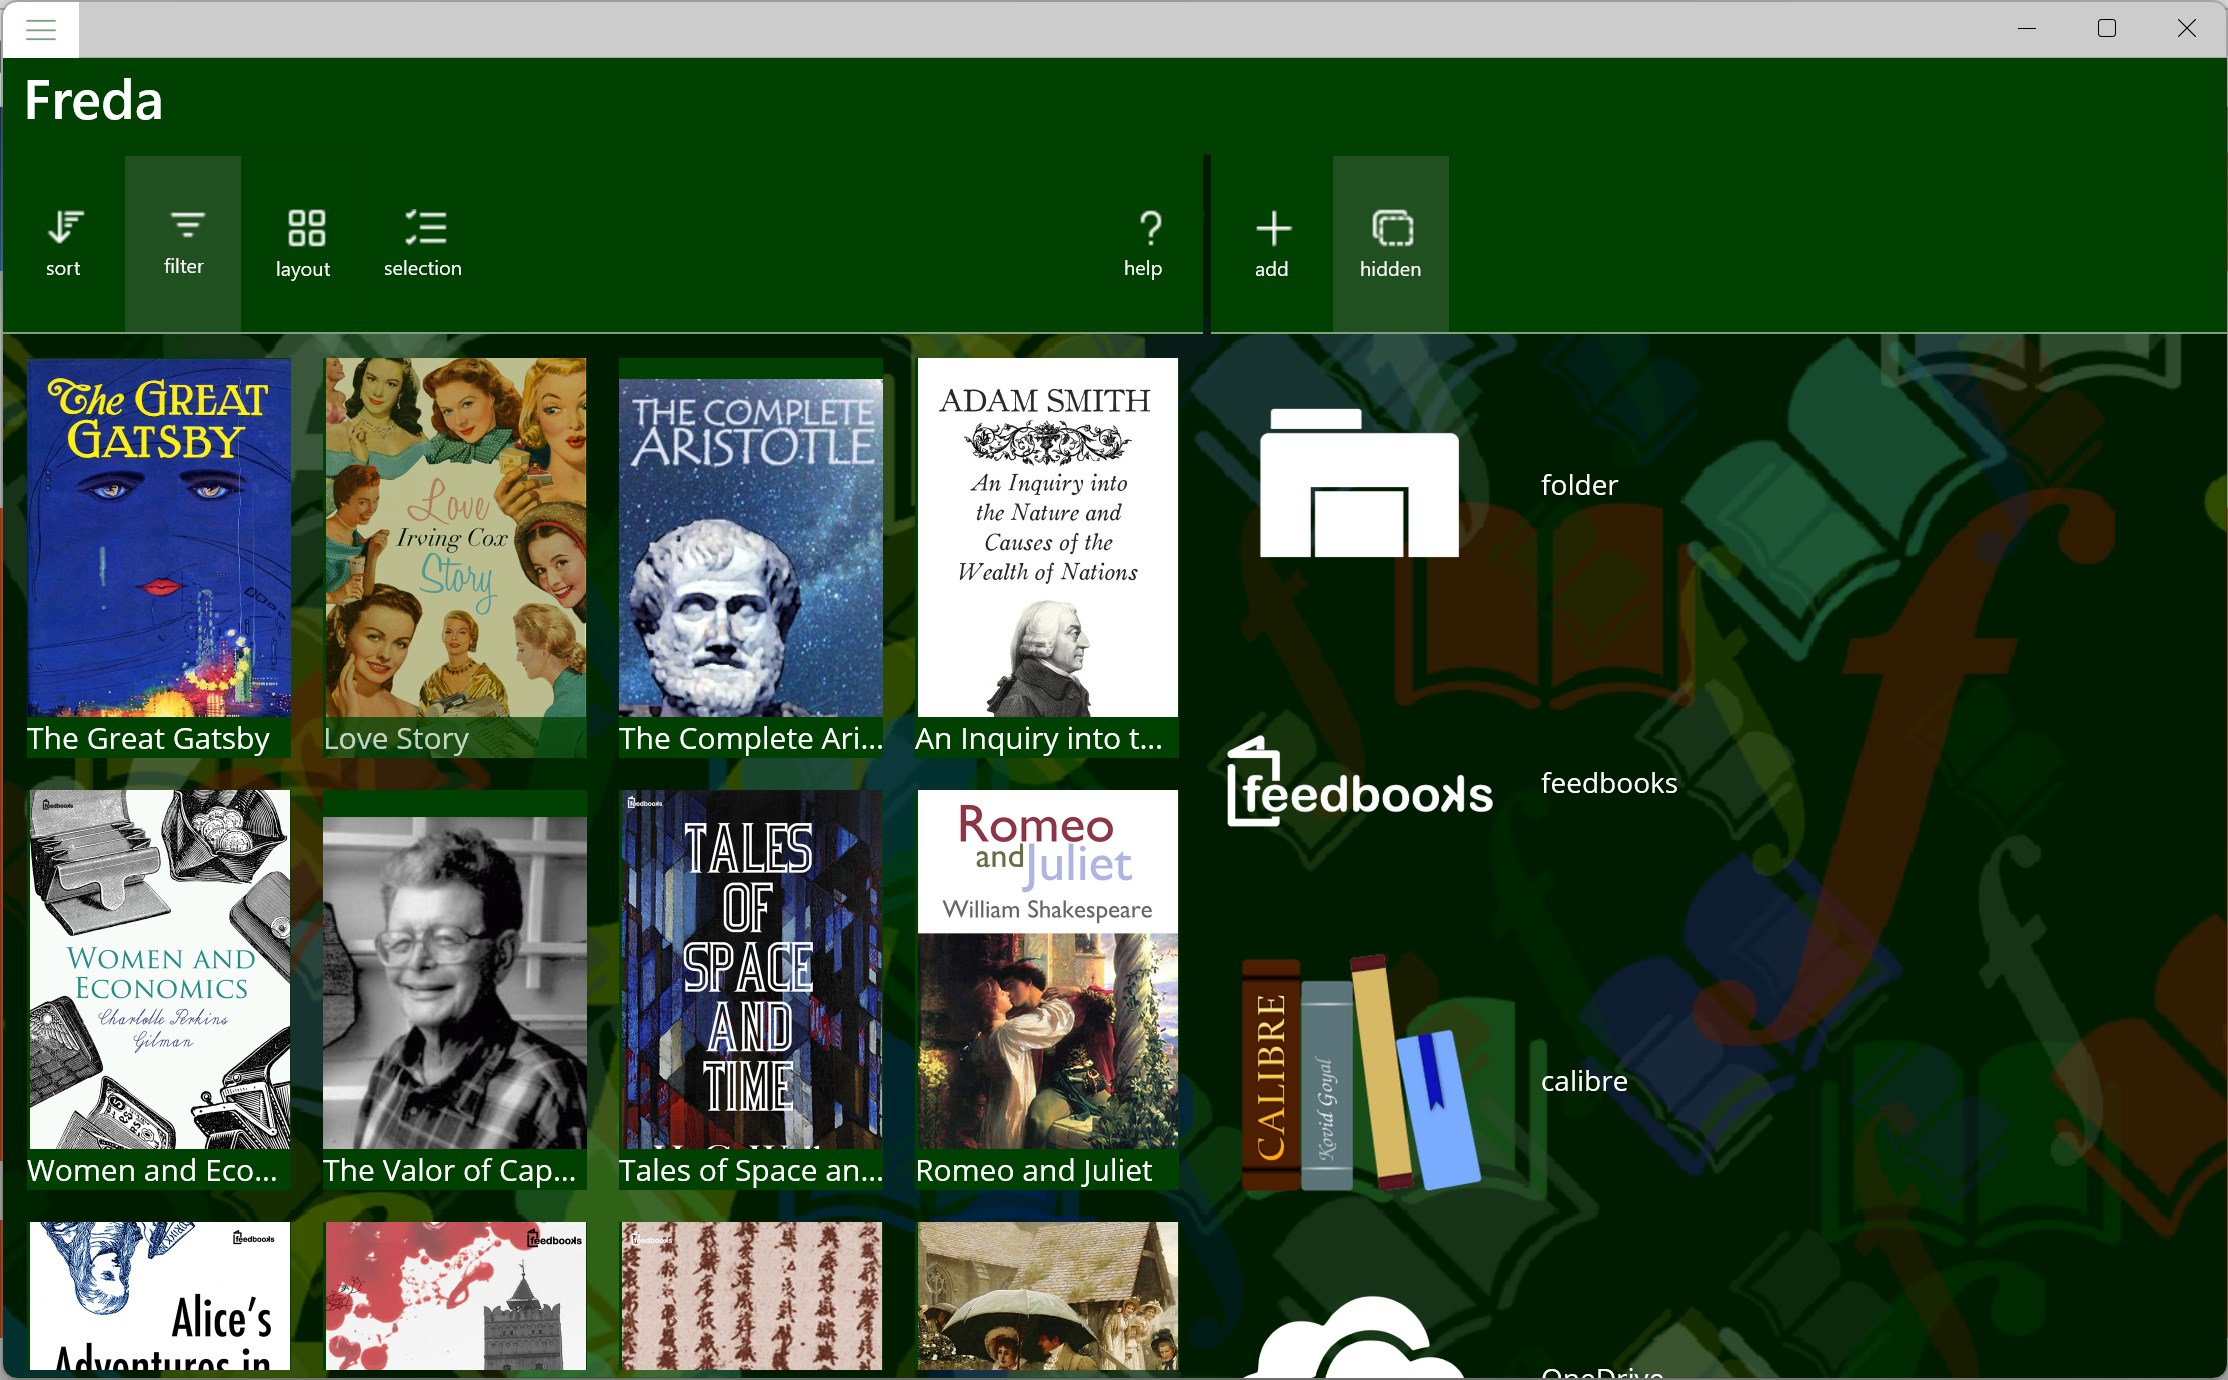This screenshot has width=2228, height=1380.
Task: Click the calibre text label
Action: [x=1584, y=1080]
